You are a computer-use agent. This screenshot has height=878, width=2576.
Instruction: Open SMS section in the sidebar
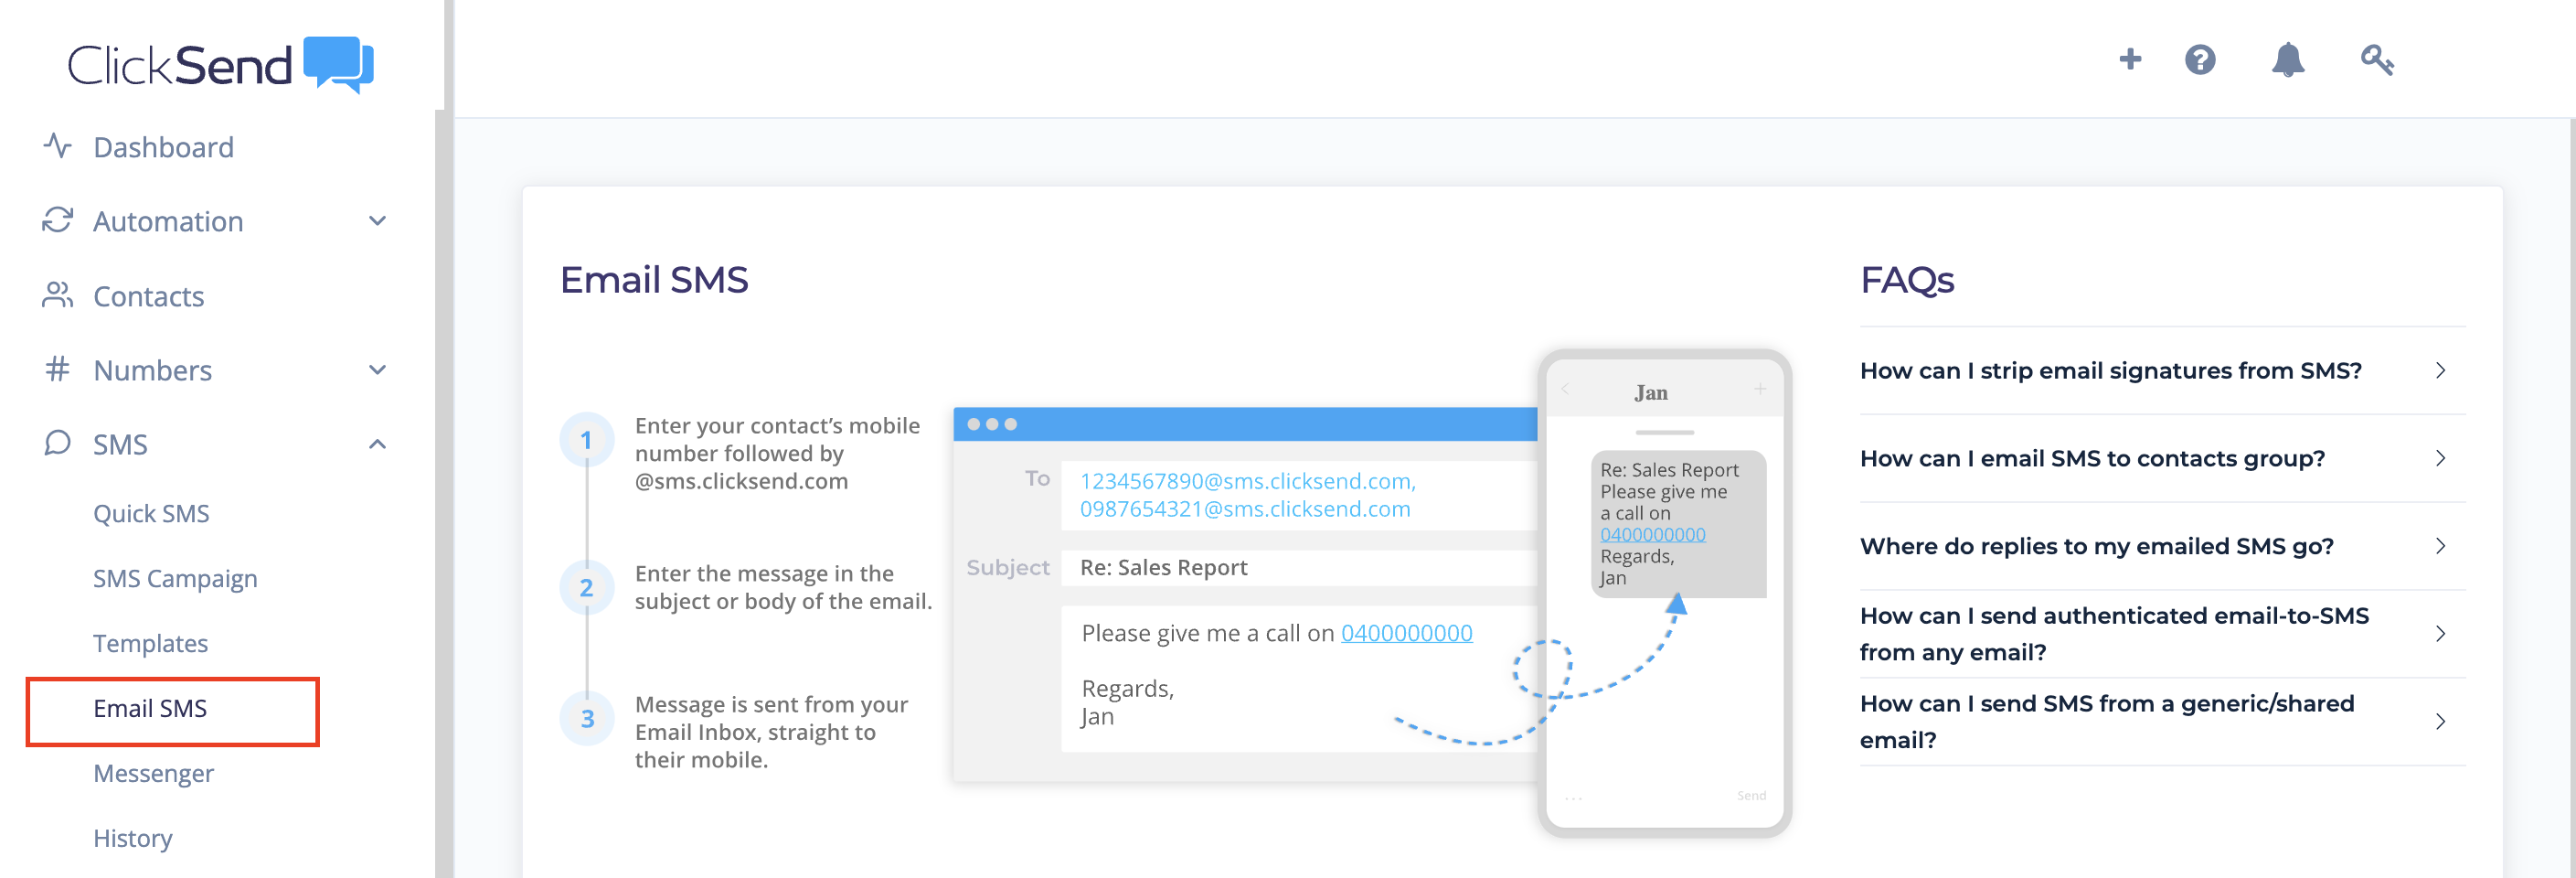pyautogui.click(x=120, y=445)
